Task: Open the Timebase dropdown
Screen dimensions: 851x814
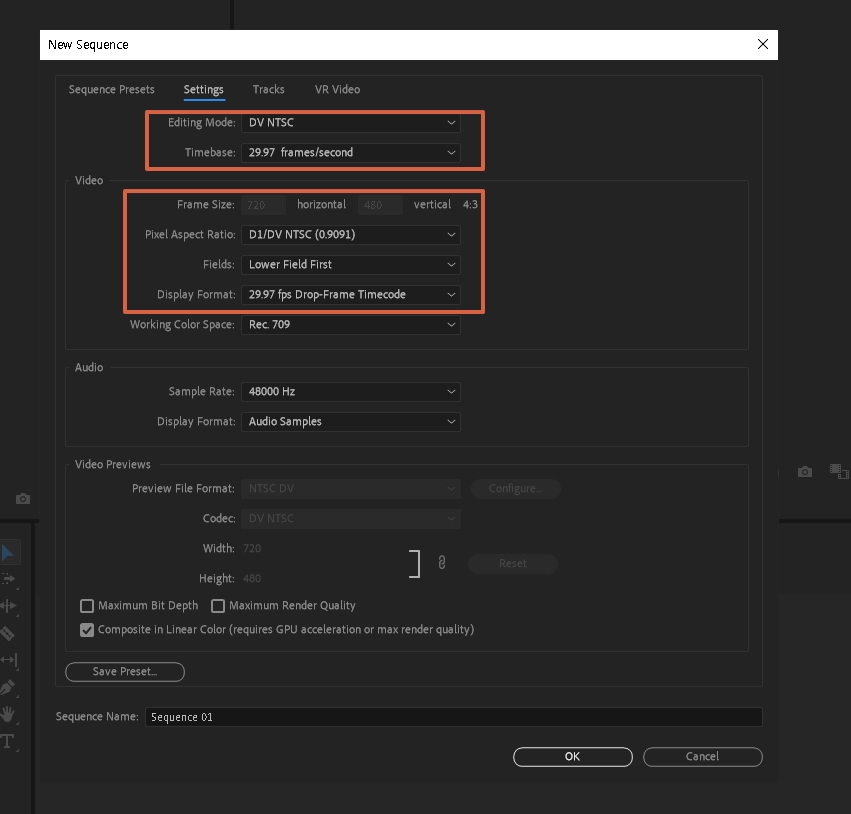Action: coord(351,152)
